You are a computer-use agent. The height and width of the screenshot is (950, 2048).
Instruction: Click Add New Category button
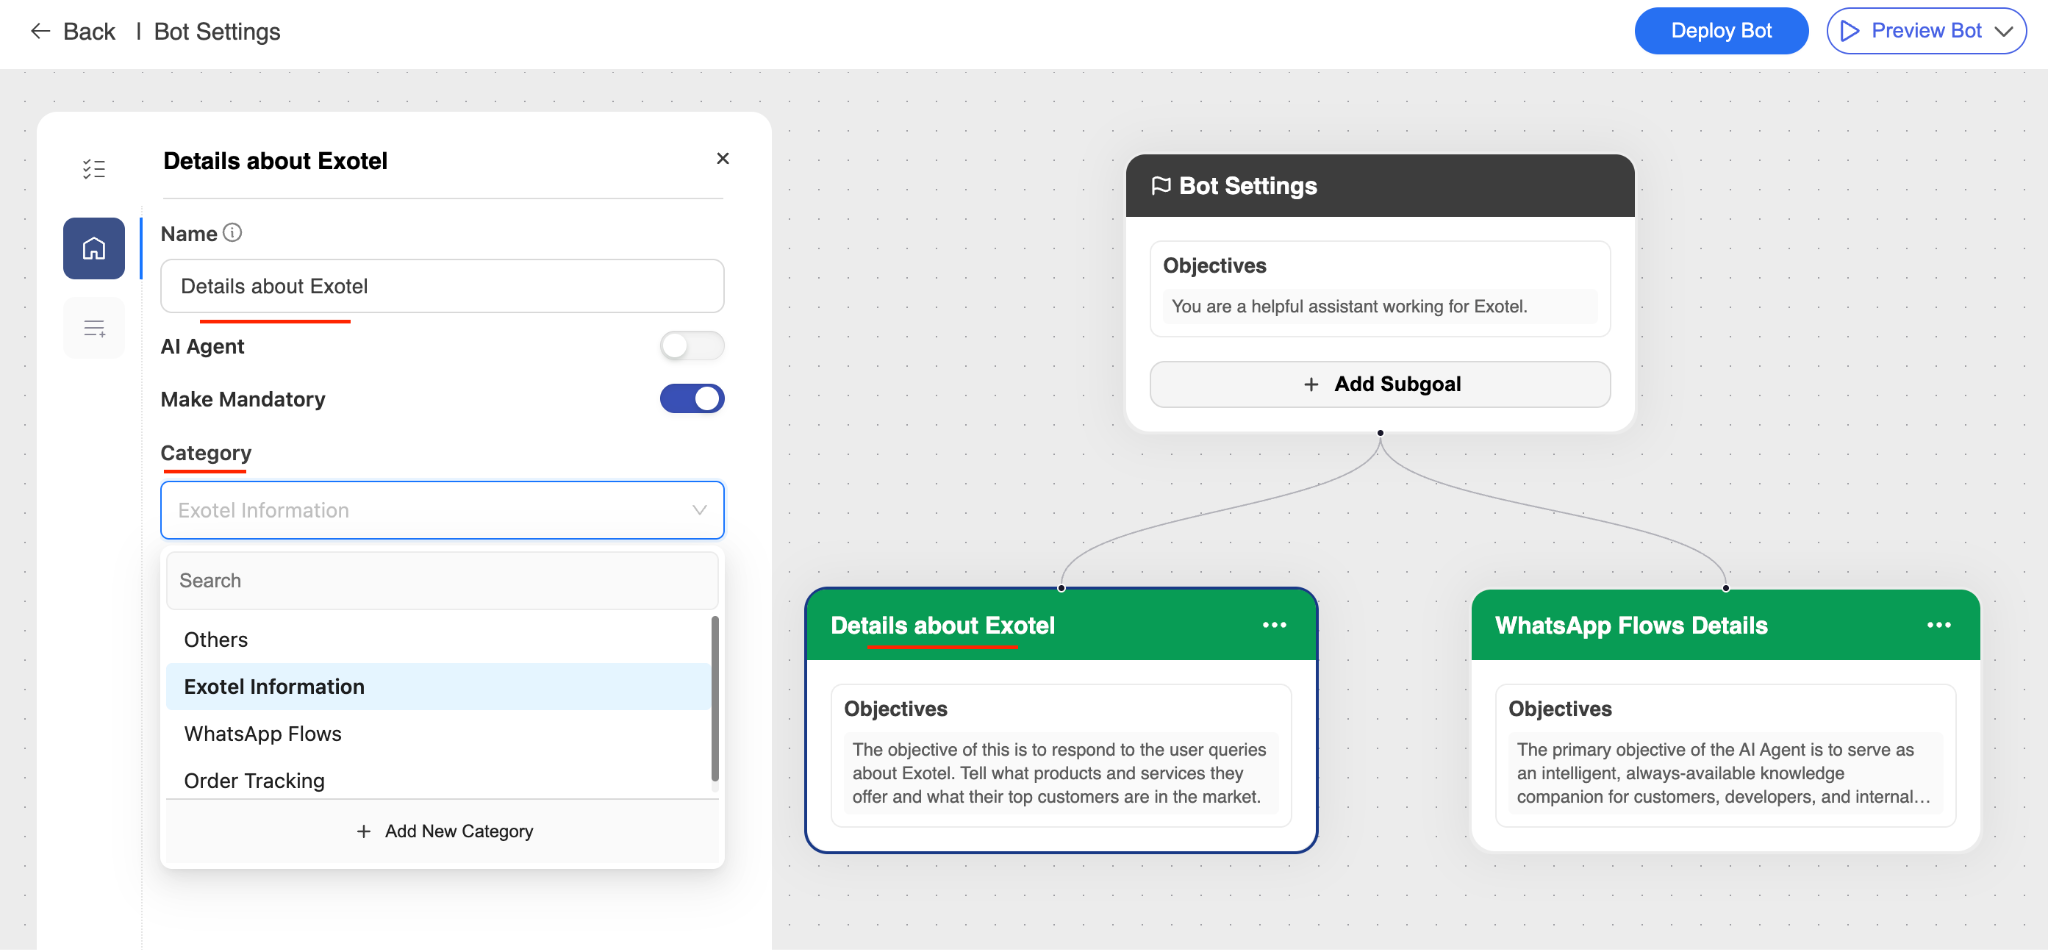[442, 831]
